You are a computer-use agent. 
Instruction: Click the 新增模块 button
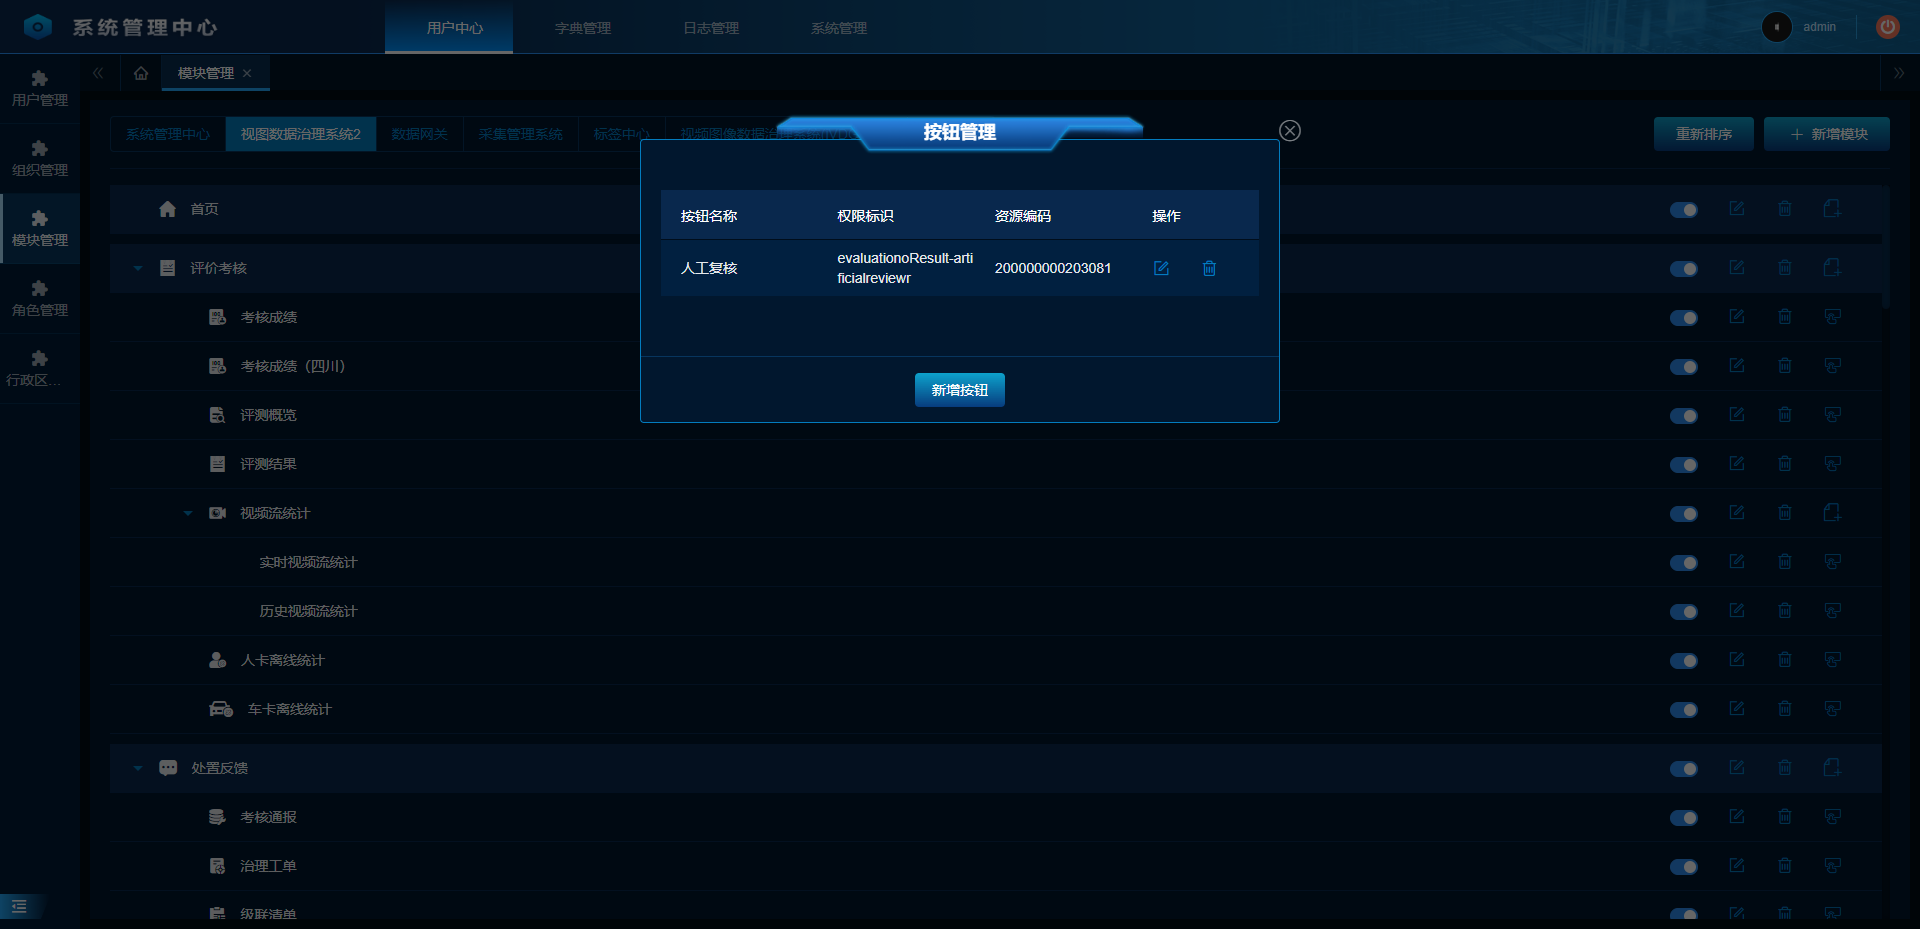[x=1826, y=134]
